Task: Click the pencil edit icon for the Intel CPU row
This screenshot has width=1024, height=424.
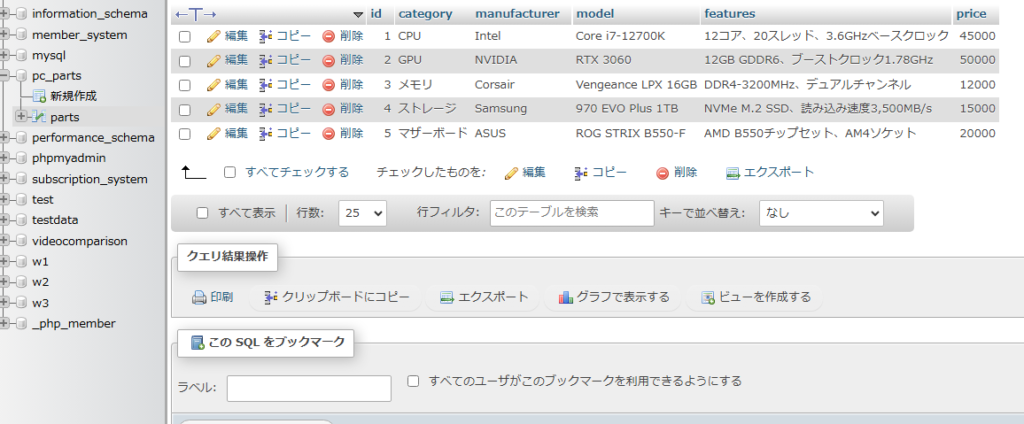Action: coord(213,36)
